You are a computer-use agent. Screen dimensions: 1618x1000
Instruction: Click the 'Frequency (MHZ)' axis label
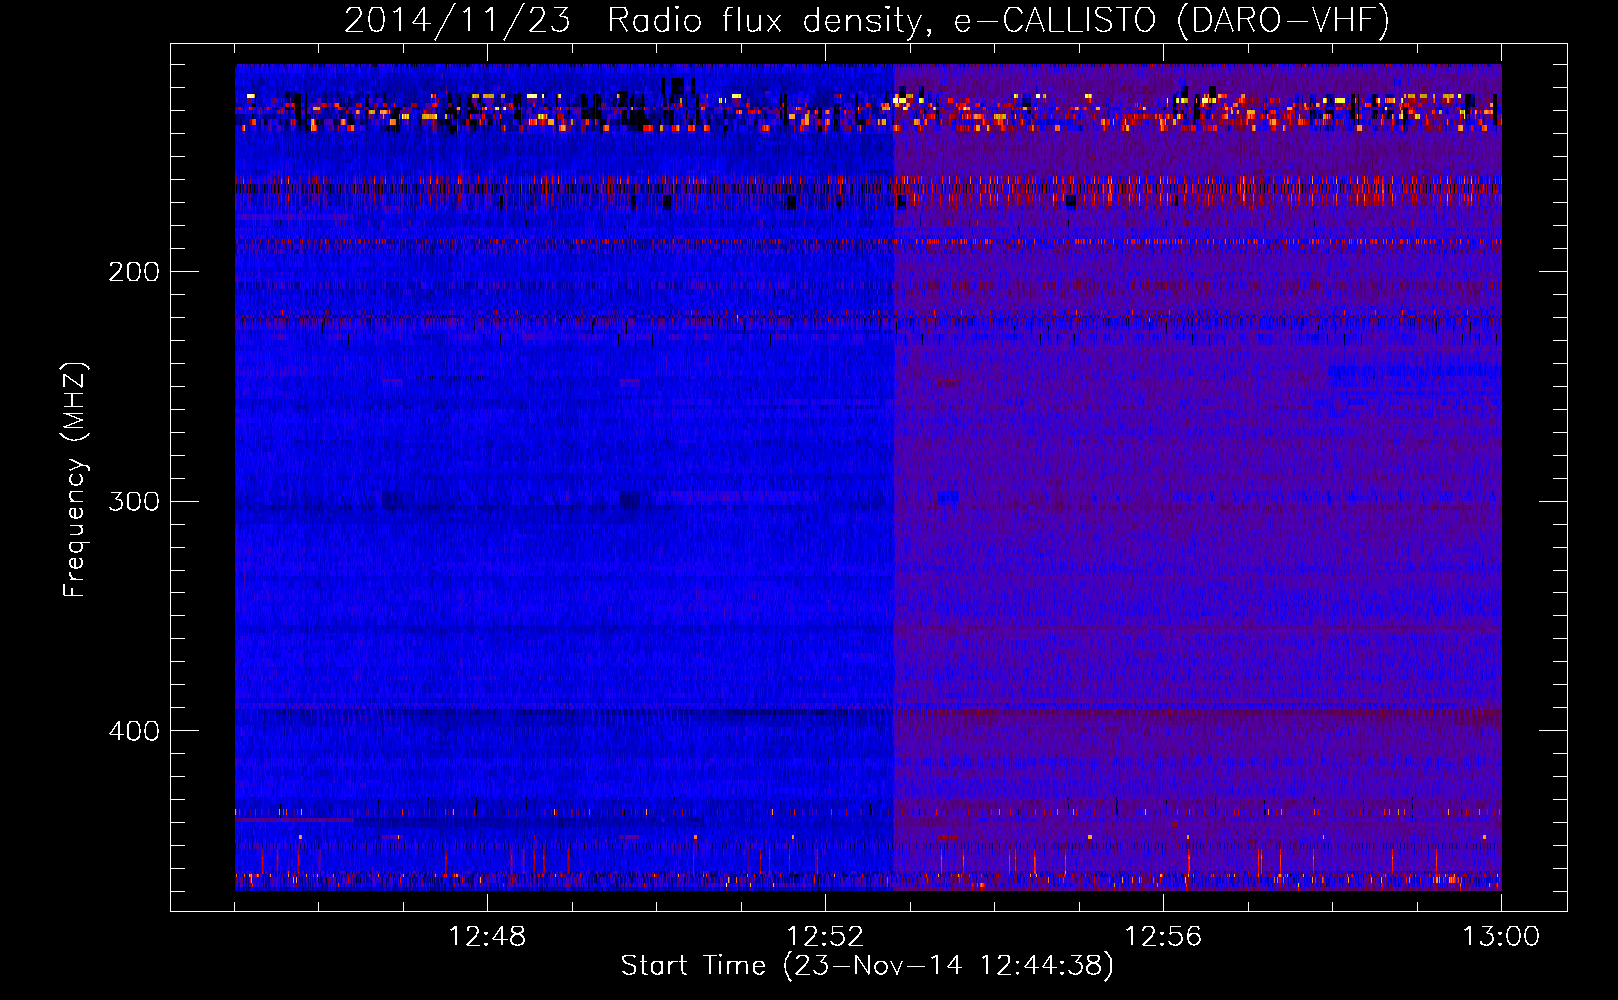(x=75, y=480)
